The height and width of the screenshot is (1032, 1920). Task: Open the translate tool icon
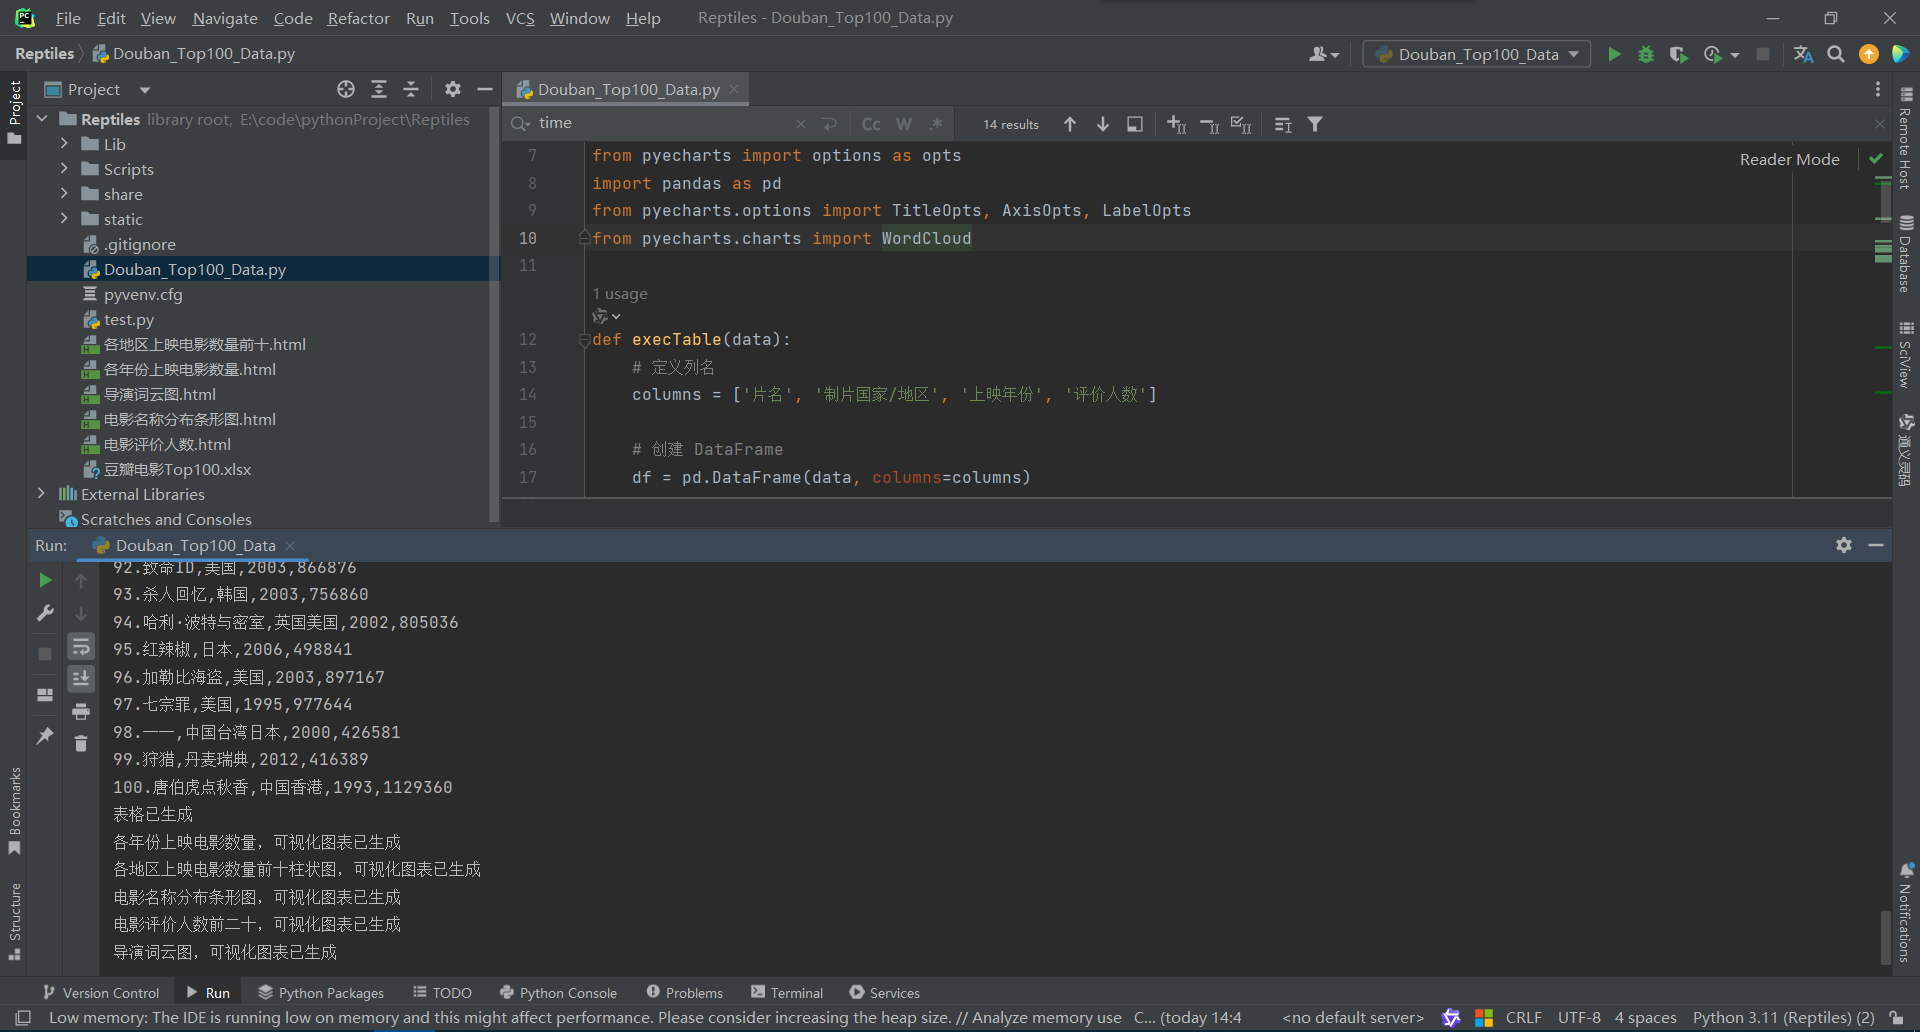pyautogui.click(x=1803, y=54)
